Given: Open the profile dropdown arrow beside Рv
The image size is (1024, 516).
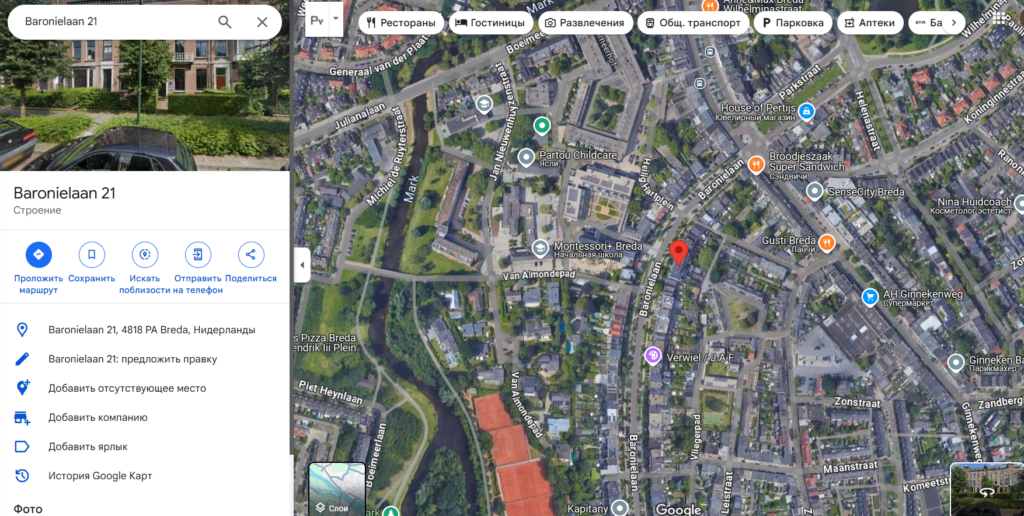Looking at the screenshot, I should (336, 19).
